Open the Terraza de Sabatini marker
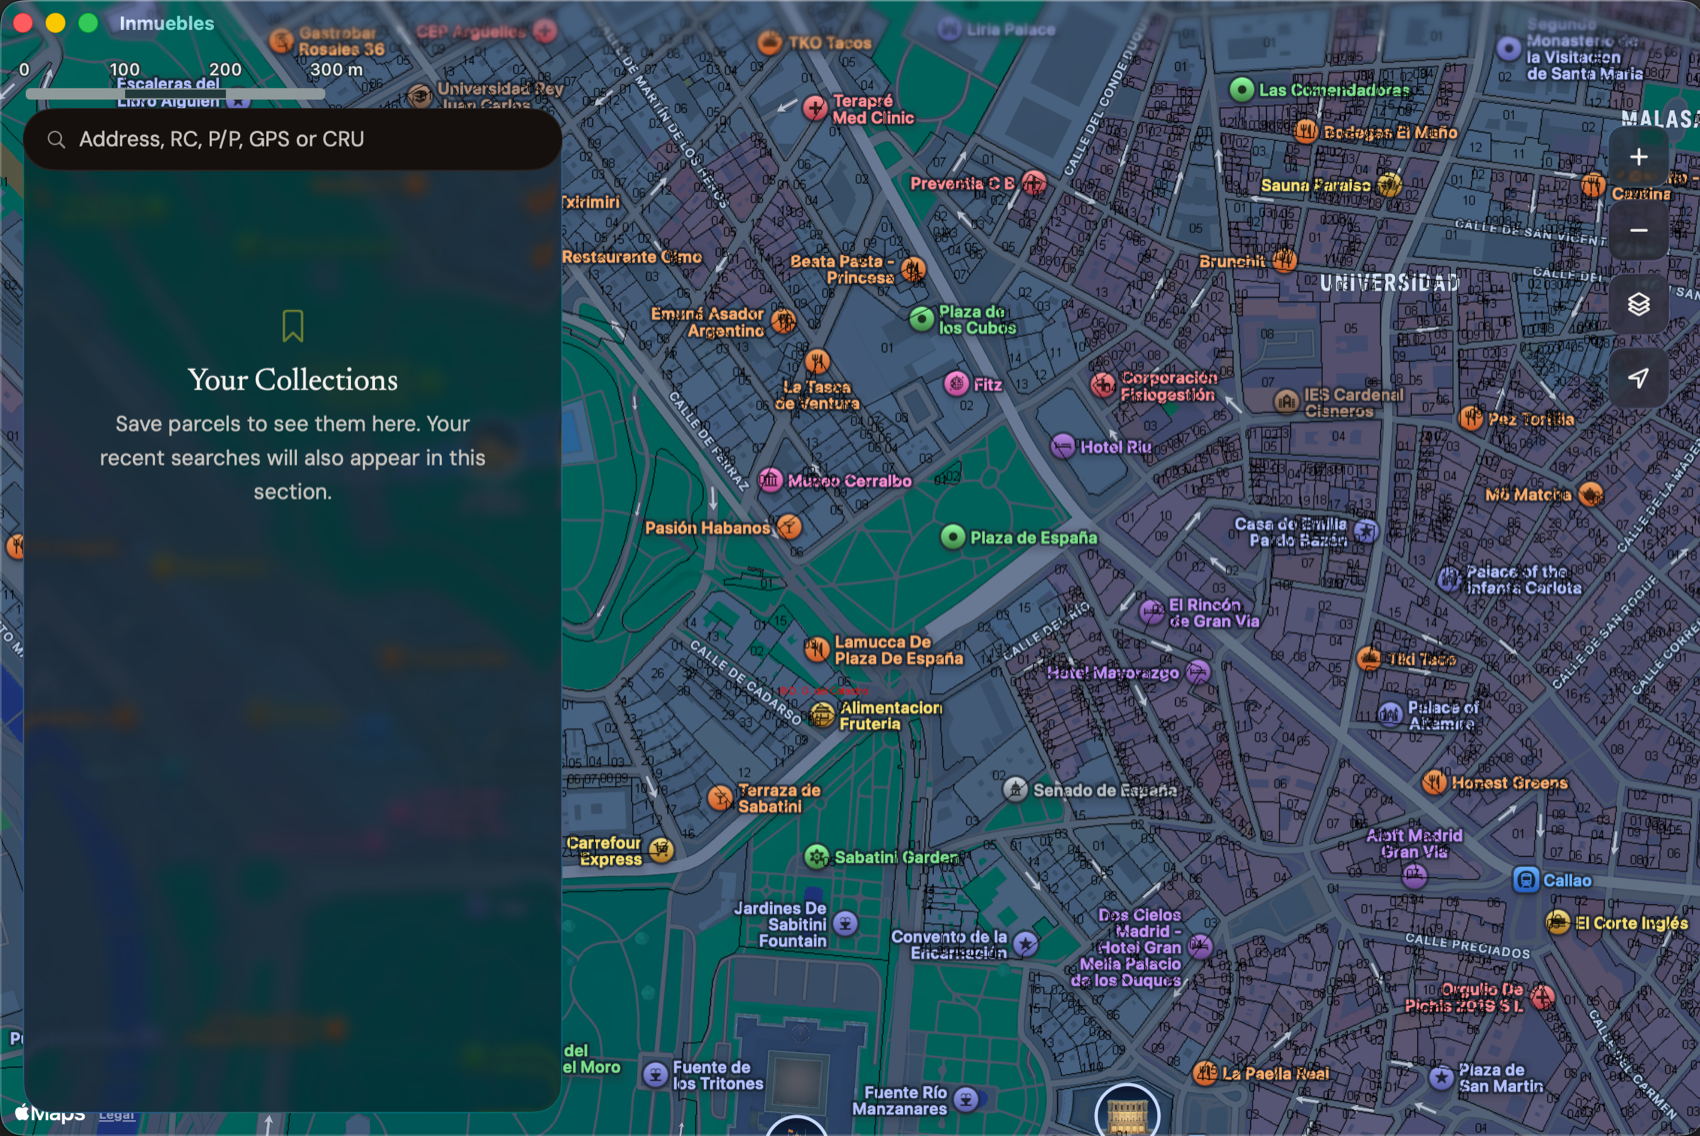The image size is (1700, 1136). point(720,798)
